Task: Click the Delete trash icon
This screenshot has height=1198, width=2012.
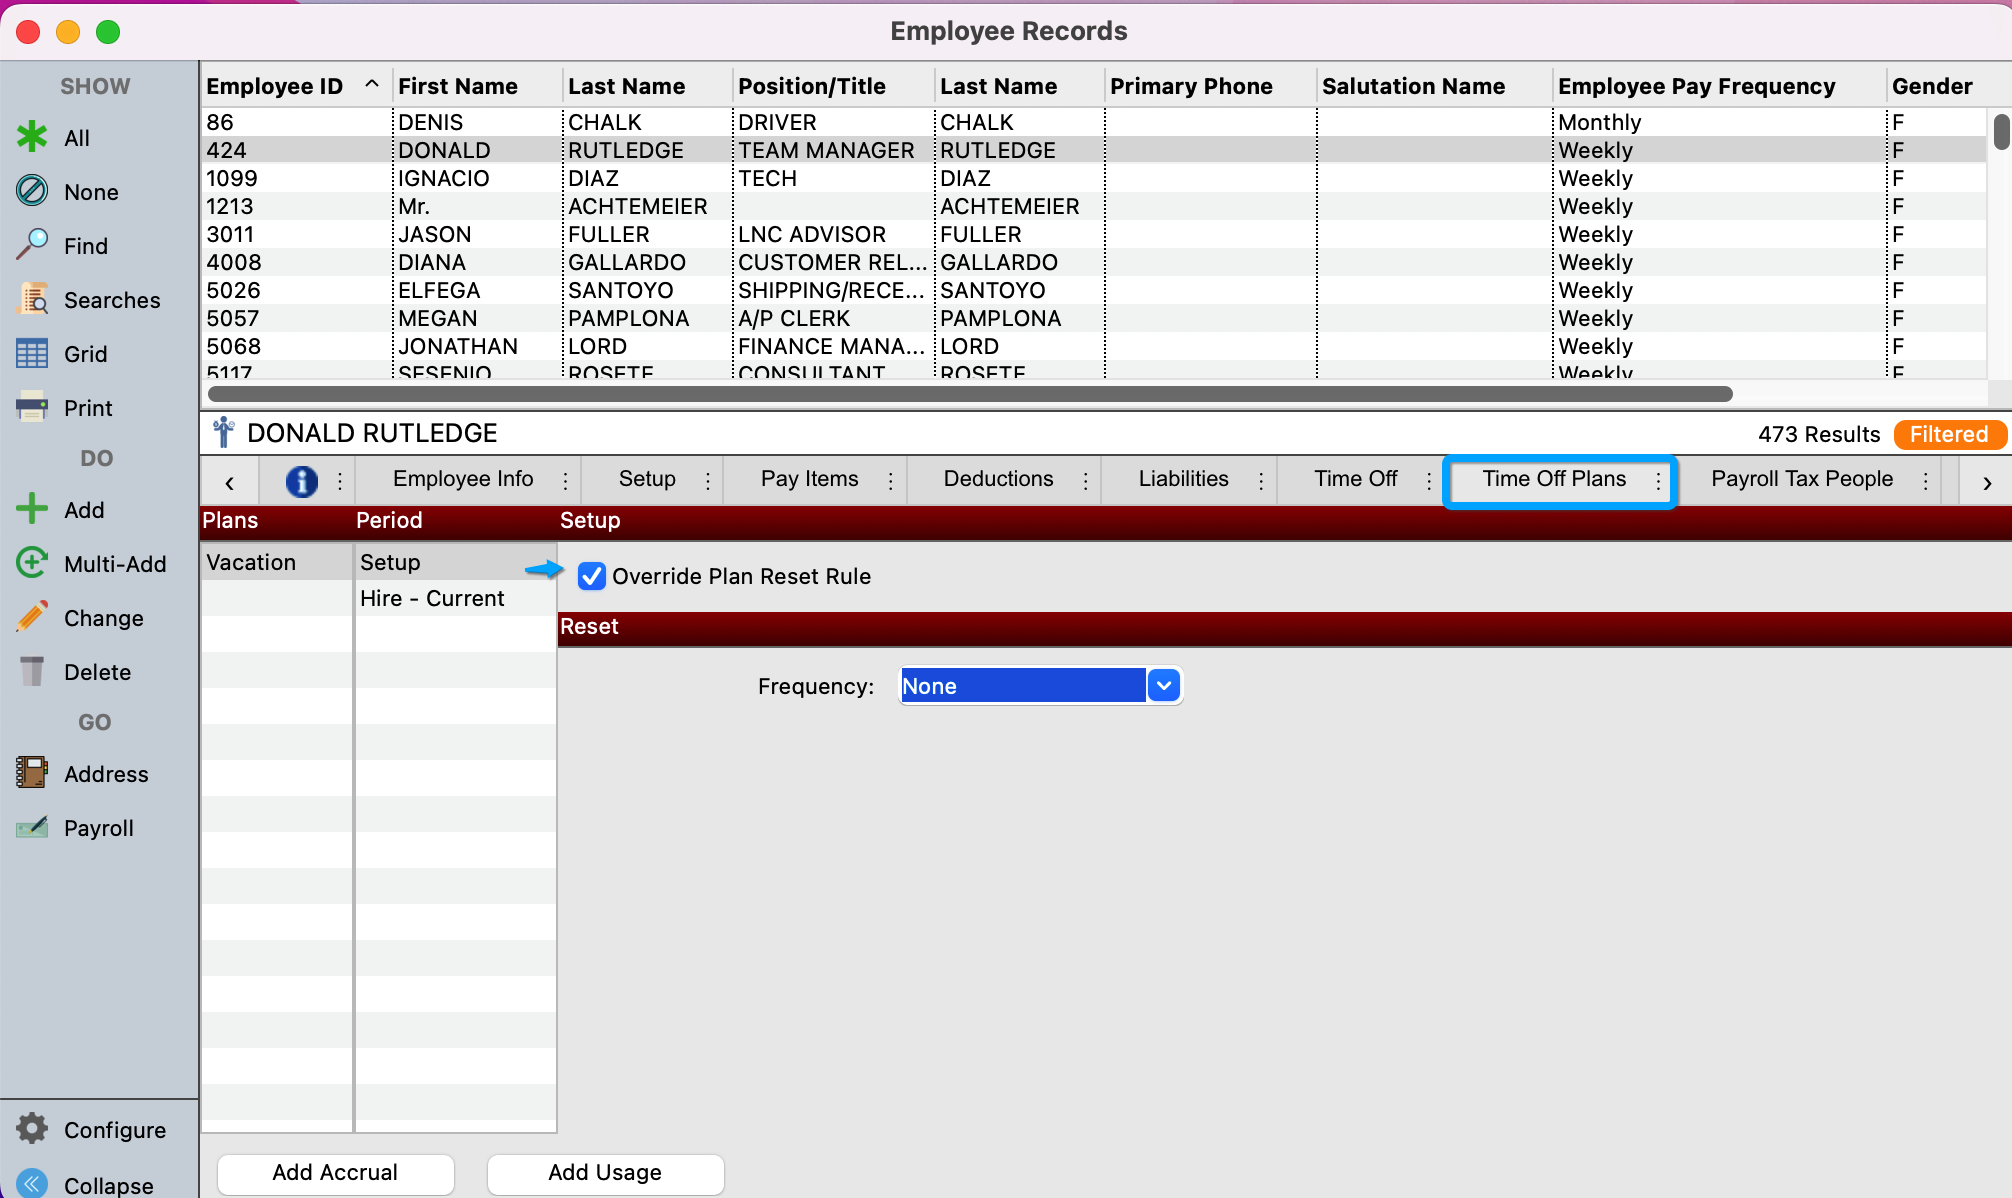Action: [x=32, y=671]
